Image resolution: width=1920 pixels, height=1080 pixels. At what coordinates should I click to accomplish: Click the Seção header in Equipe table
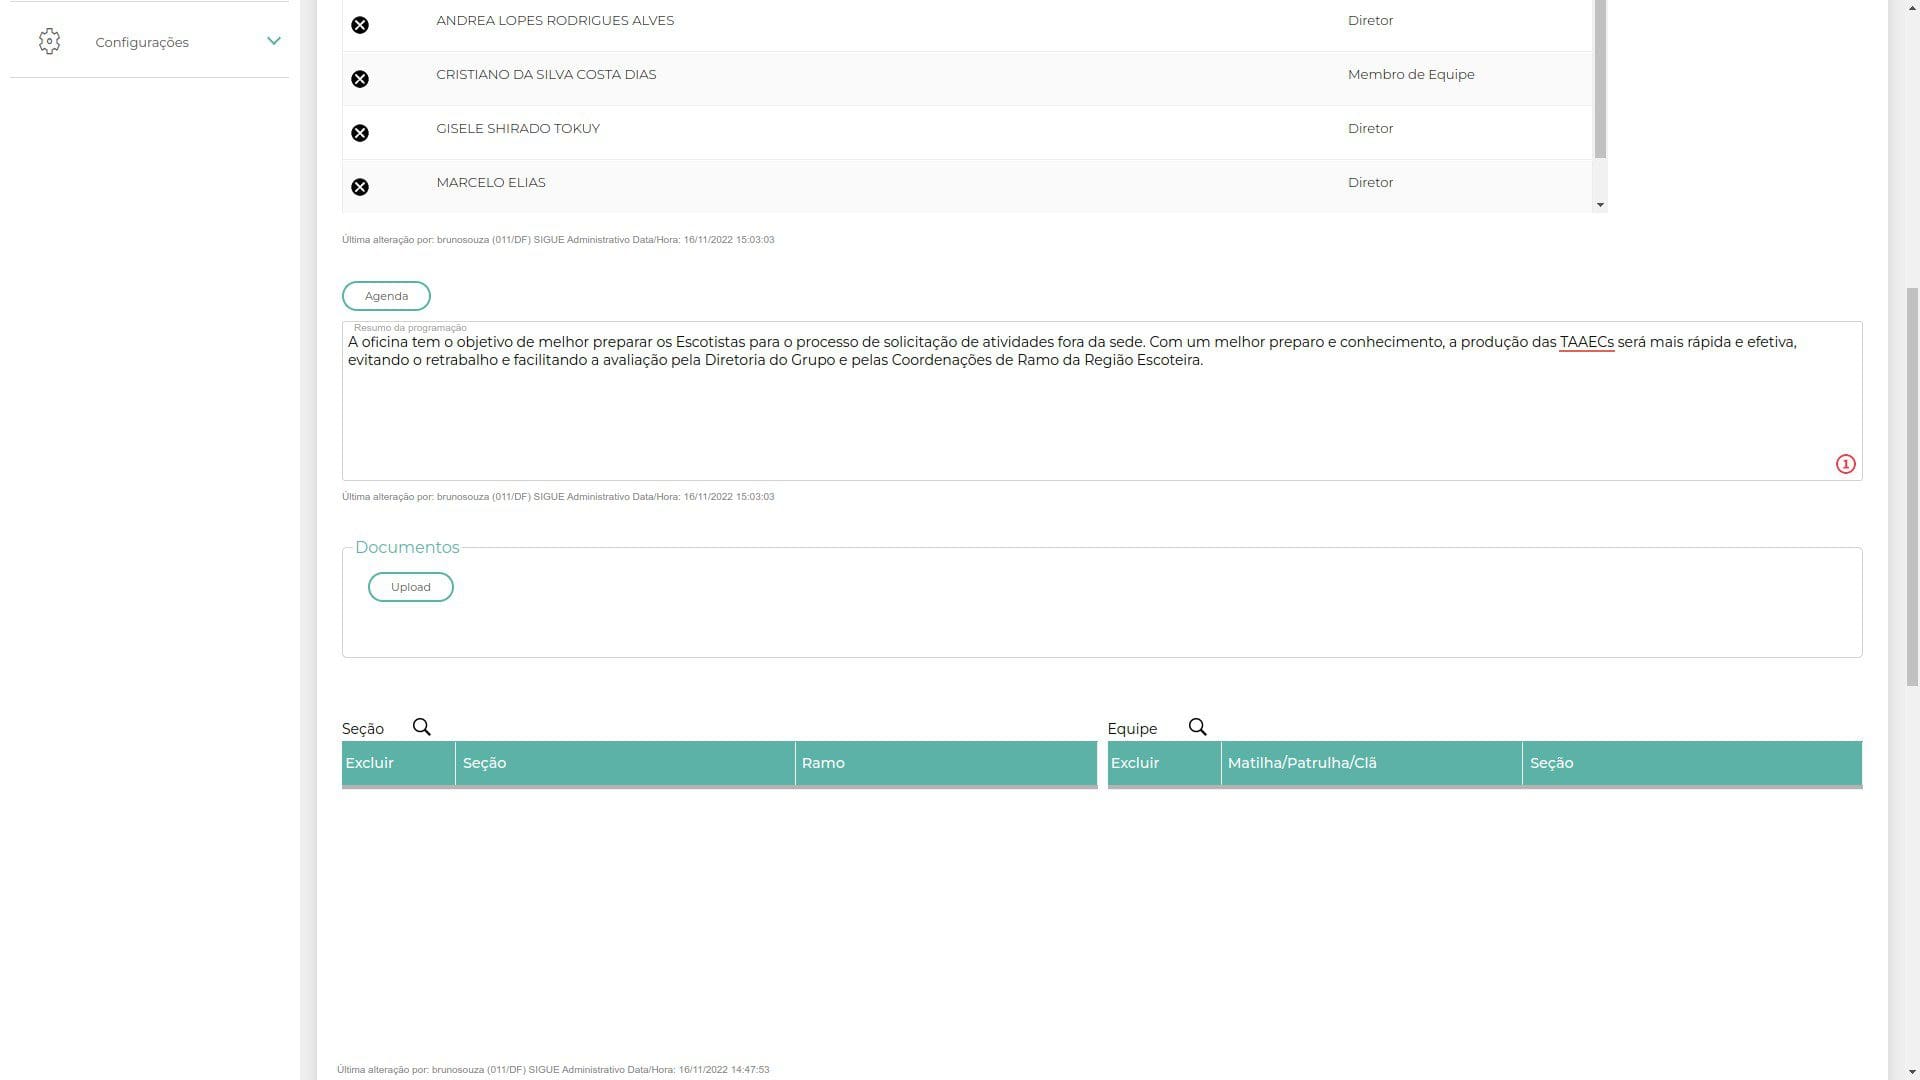(1551, 763)
